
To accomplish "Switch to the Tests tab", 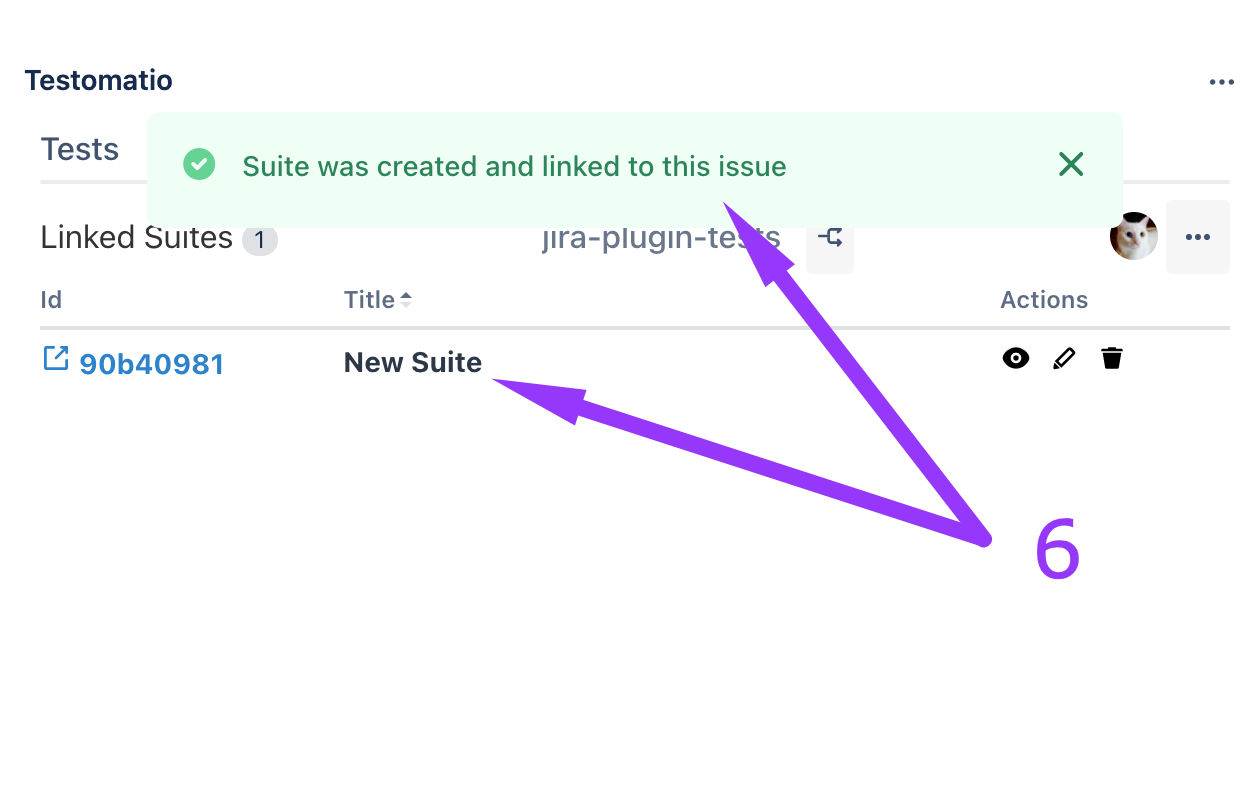I will tap(80, 150).
